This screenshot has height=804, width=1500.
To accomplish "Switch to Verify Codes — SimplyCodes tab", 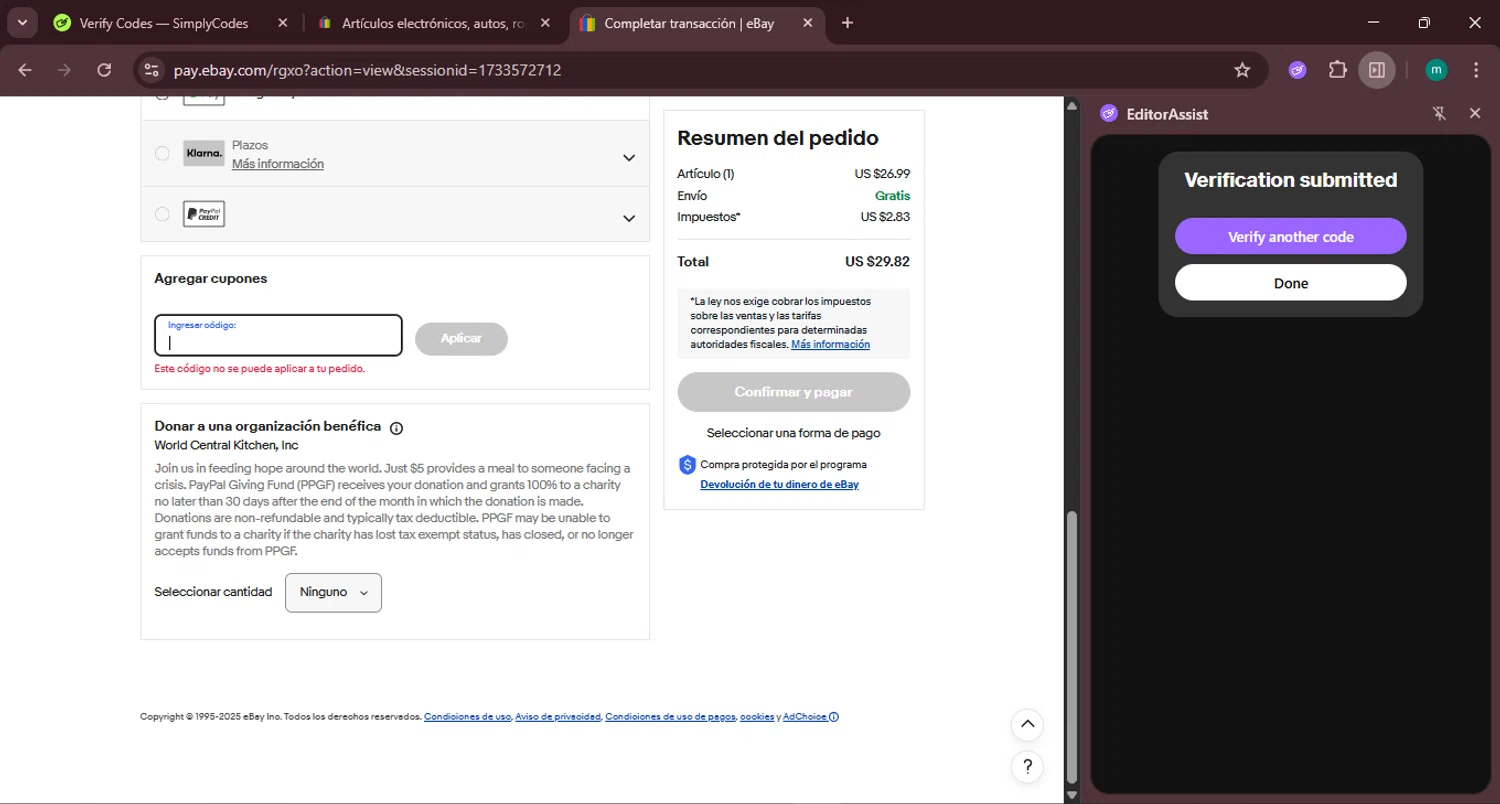I will [x=172, y=23].
